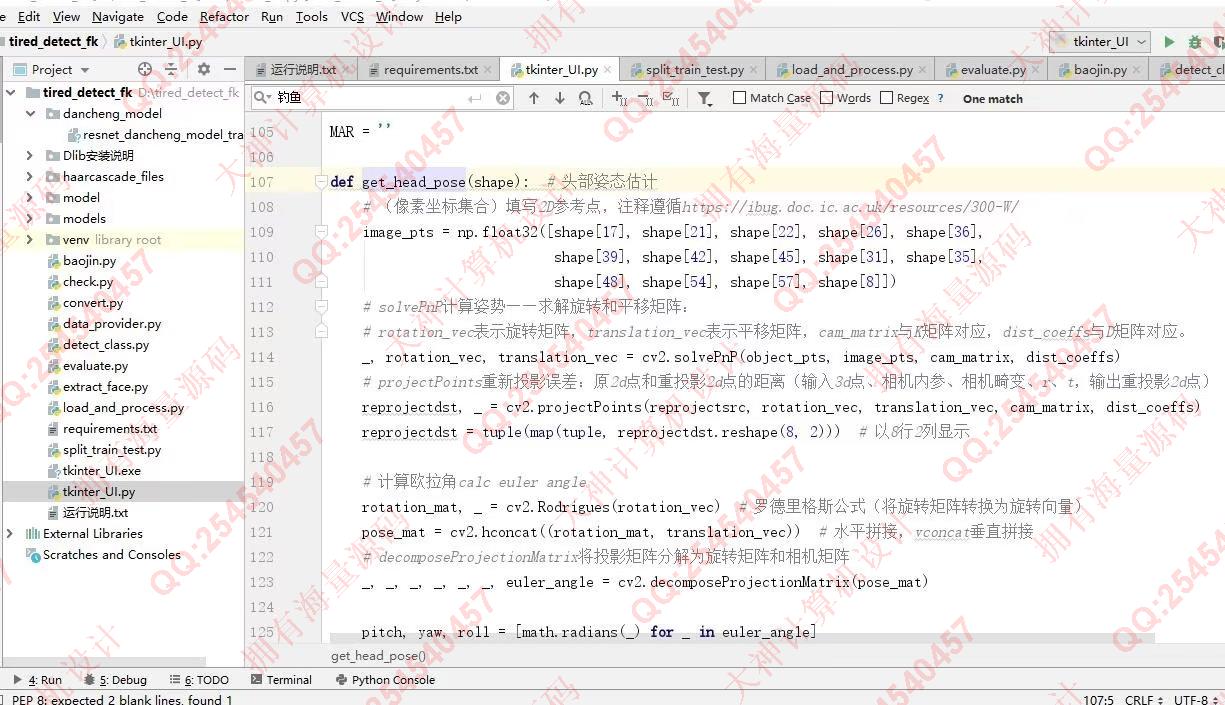Screen dimensions: 1225x705
Task: Click the locate current file crosshair icon
Action: pyautogui.click(x=145, y=69)
